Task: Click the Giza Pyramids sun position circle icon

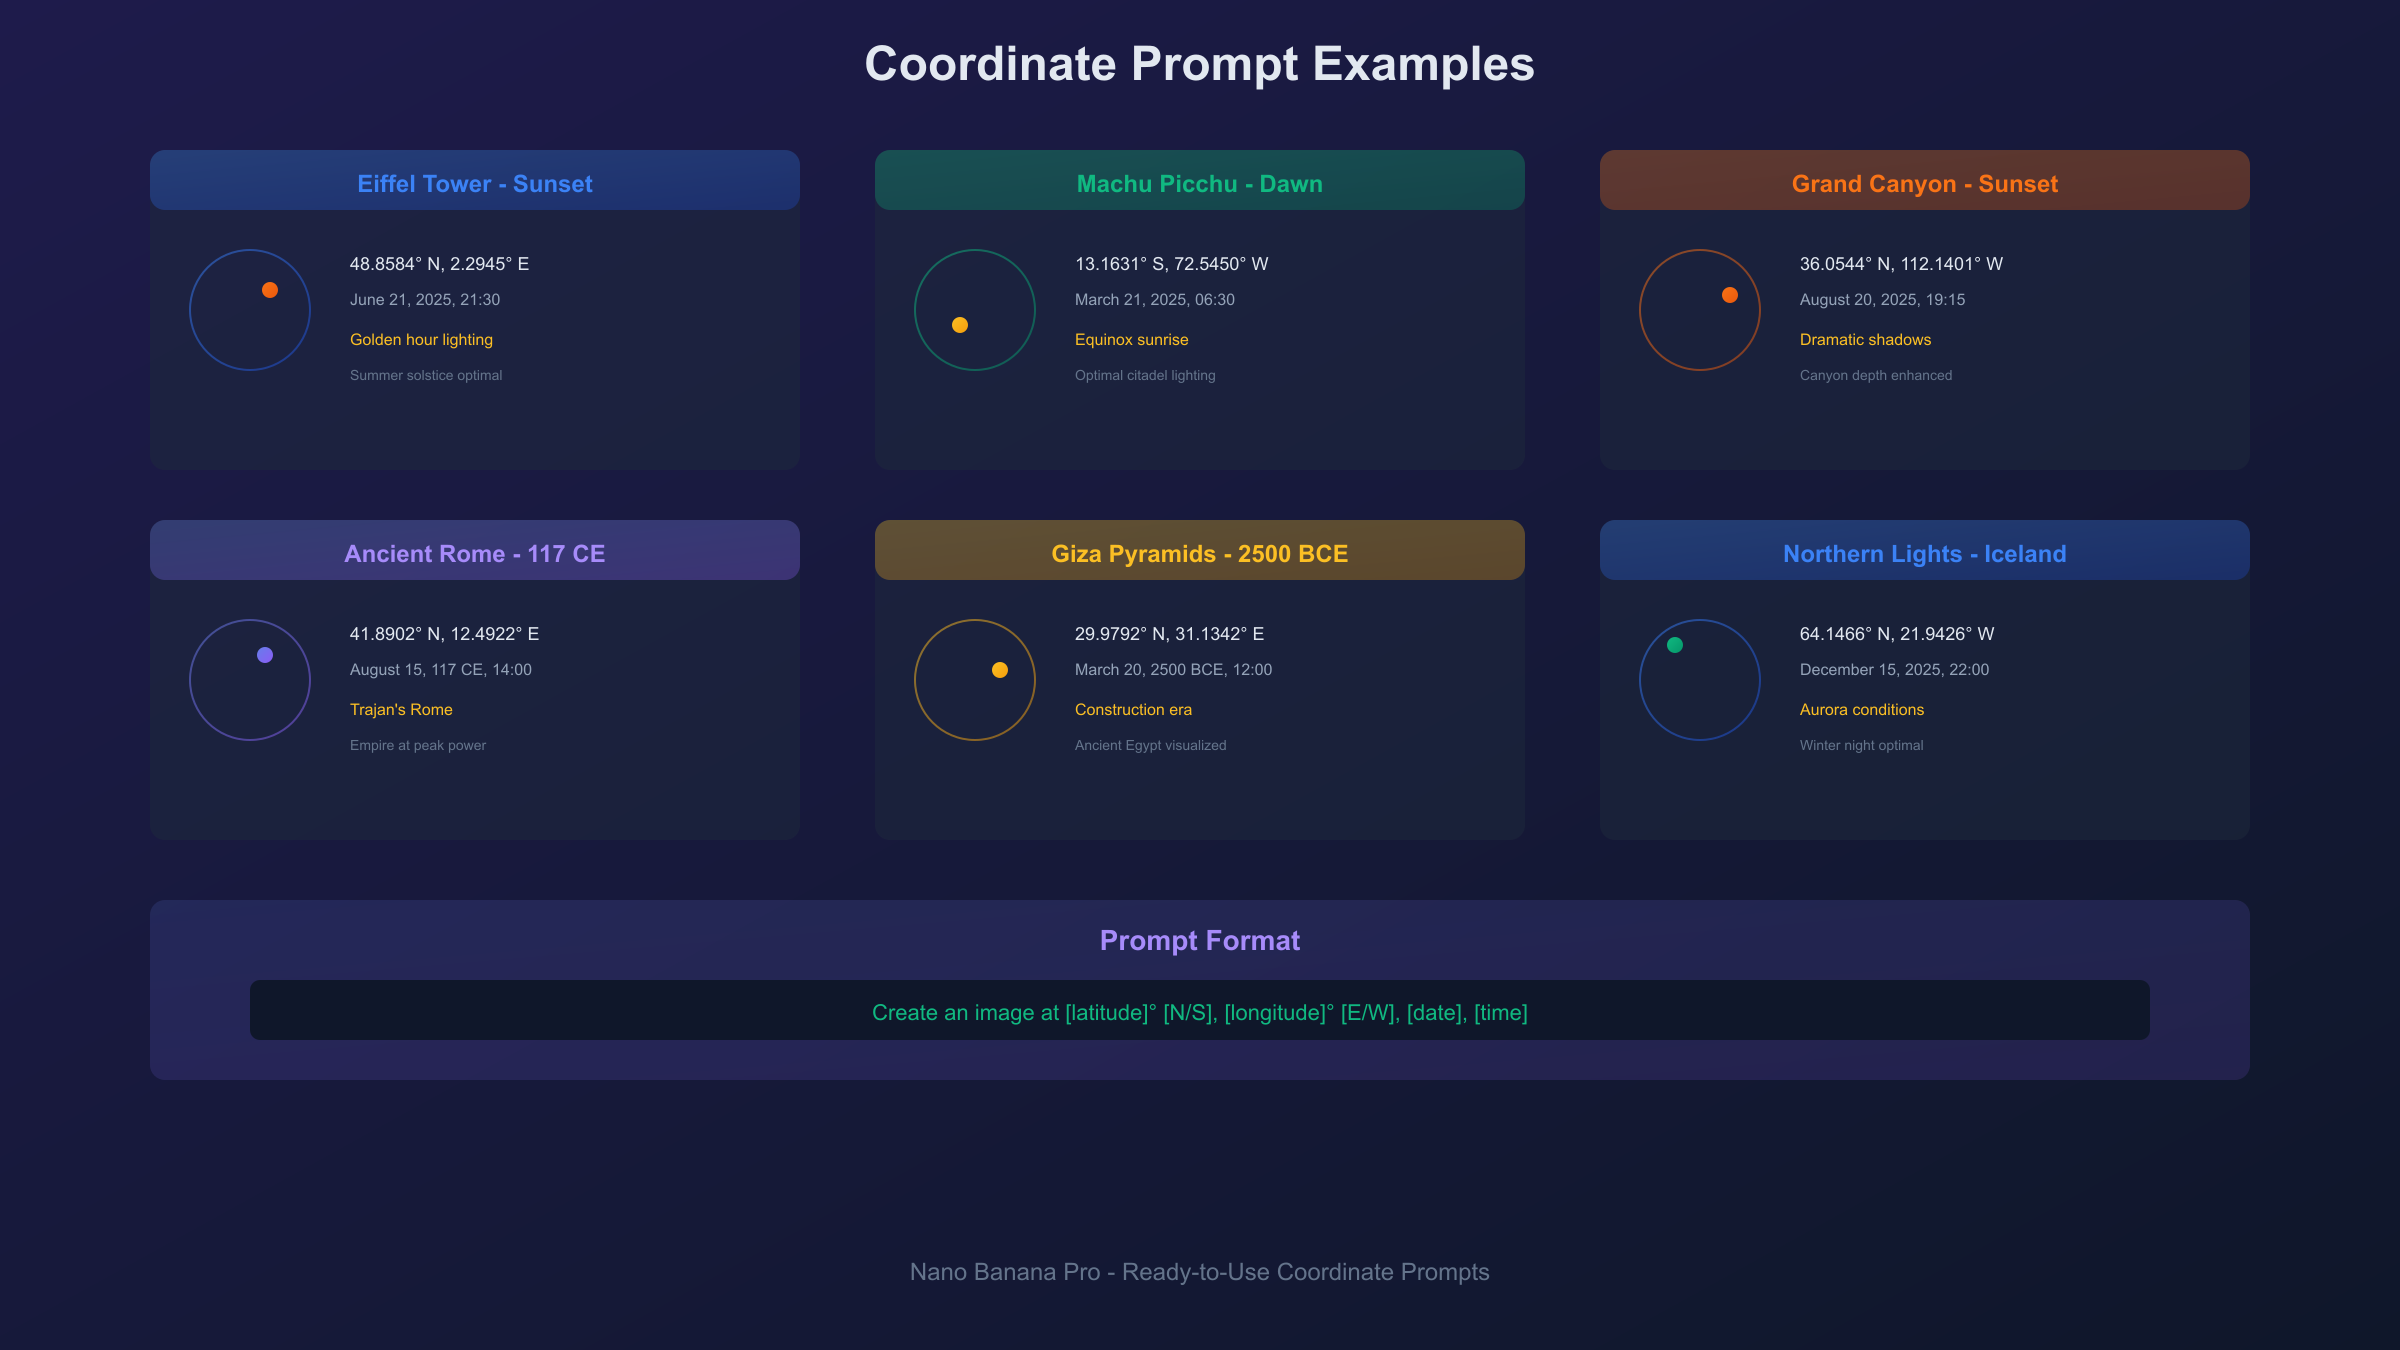Action: [975, 680]
